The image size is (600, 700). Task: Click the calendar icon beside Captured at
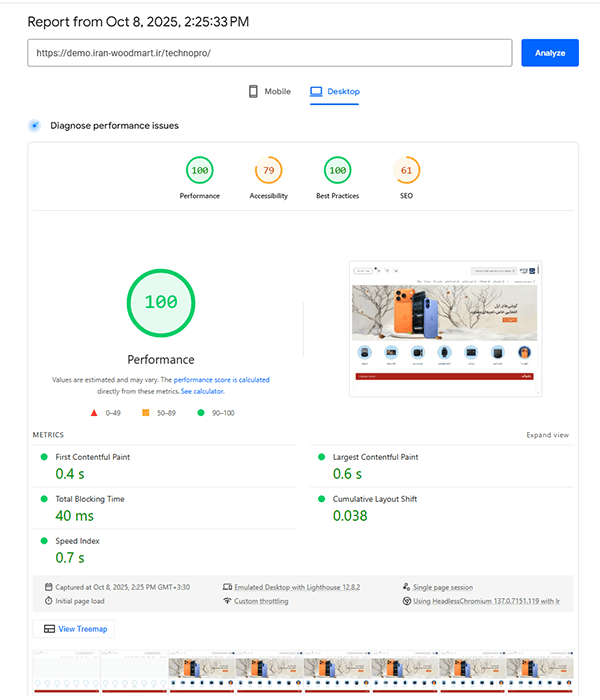49,587
